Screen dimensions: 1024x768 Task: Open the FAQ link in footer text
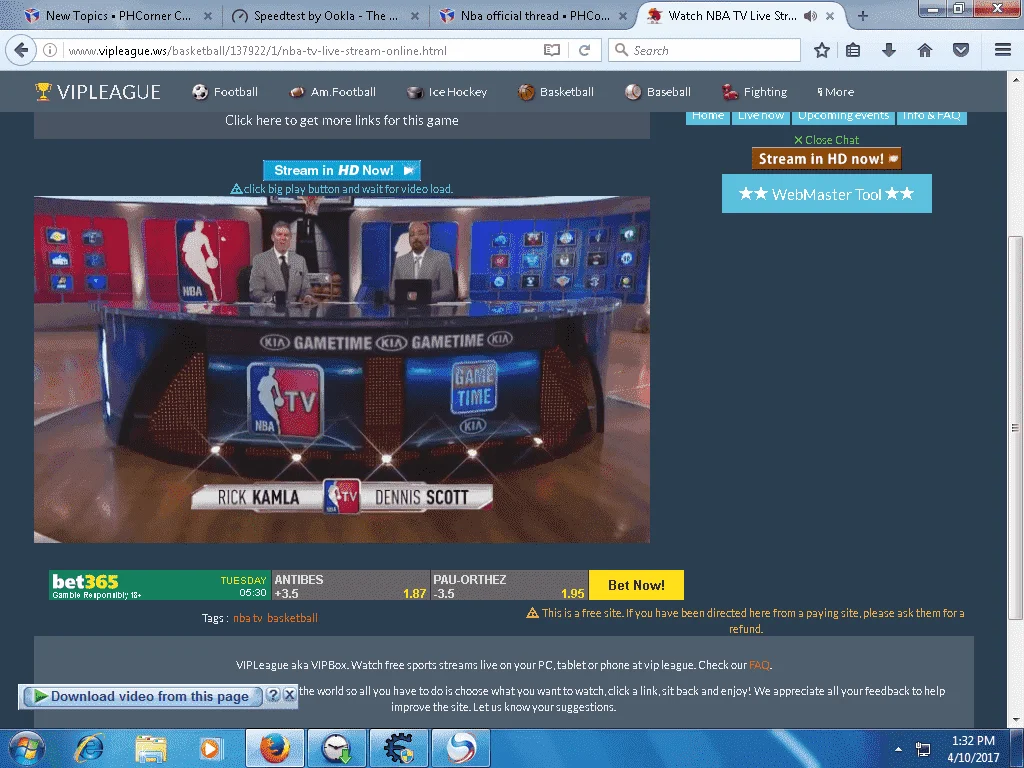pos(759,665)
